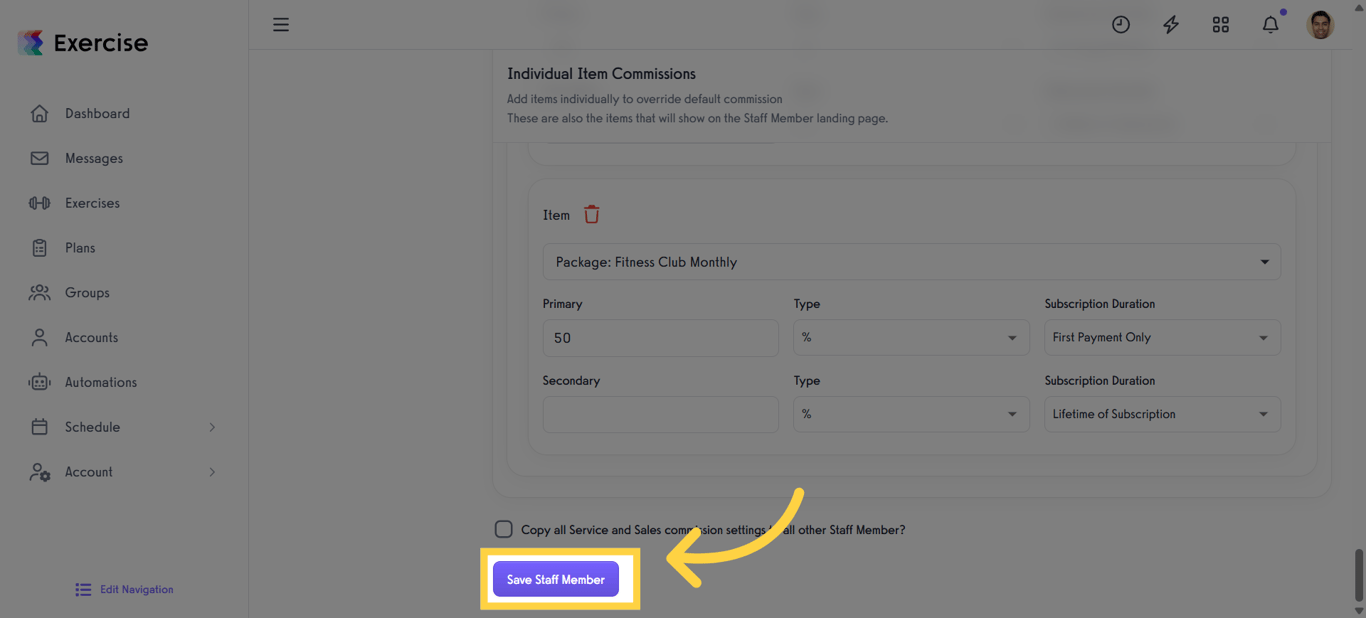Open the quick actions lightning icon

(x=1170, y=24)
